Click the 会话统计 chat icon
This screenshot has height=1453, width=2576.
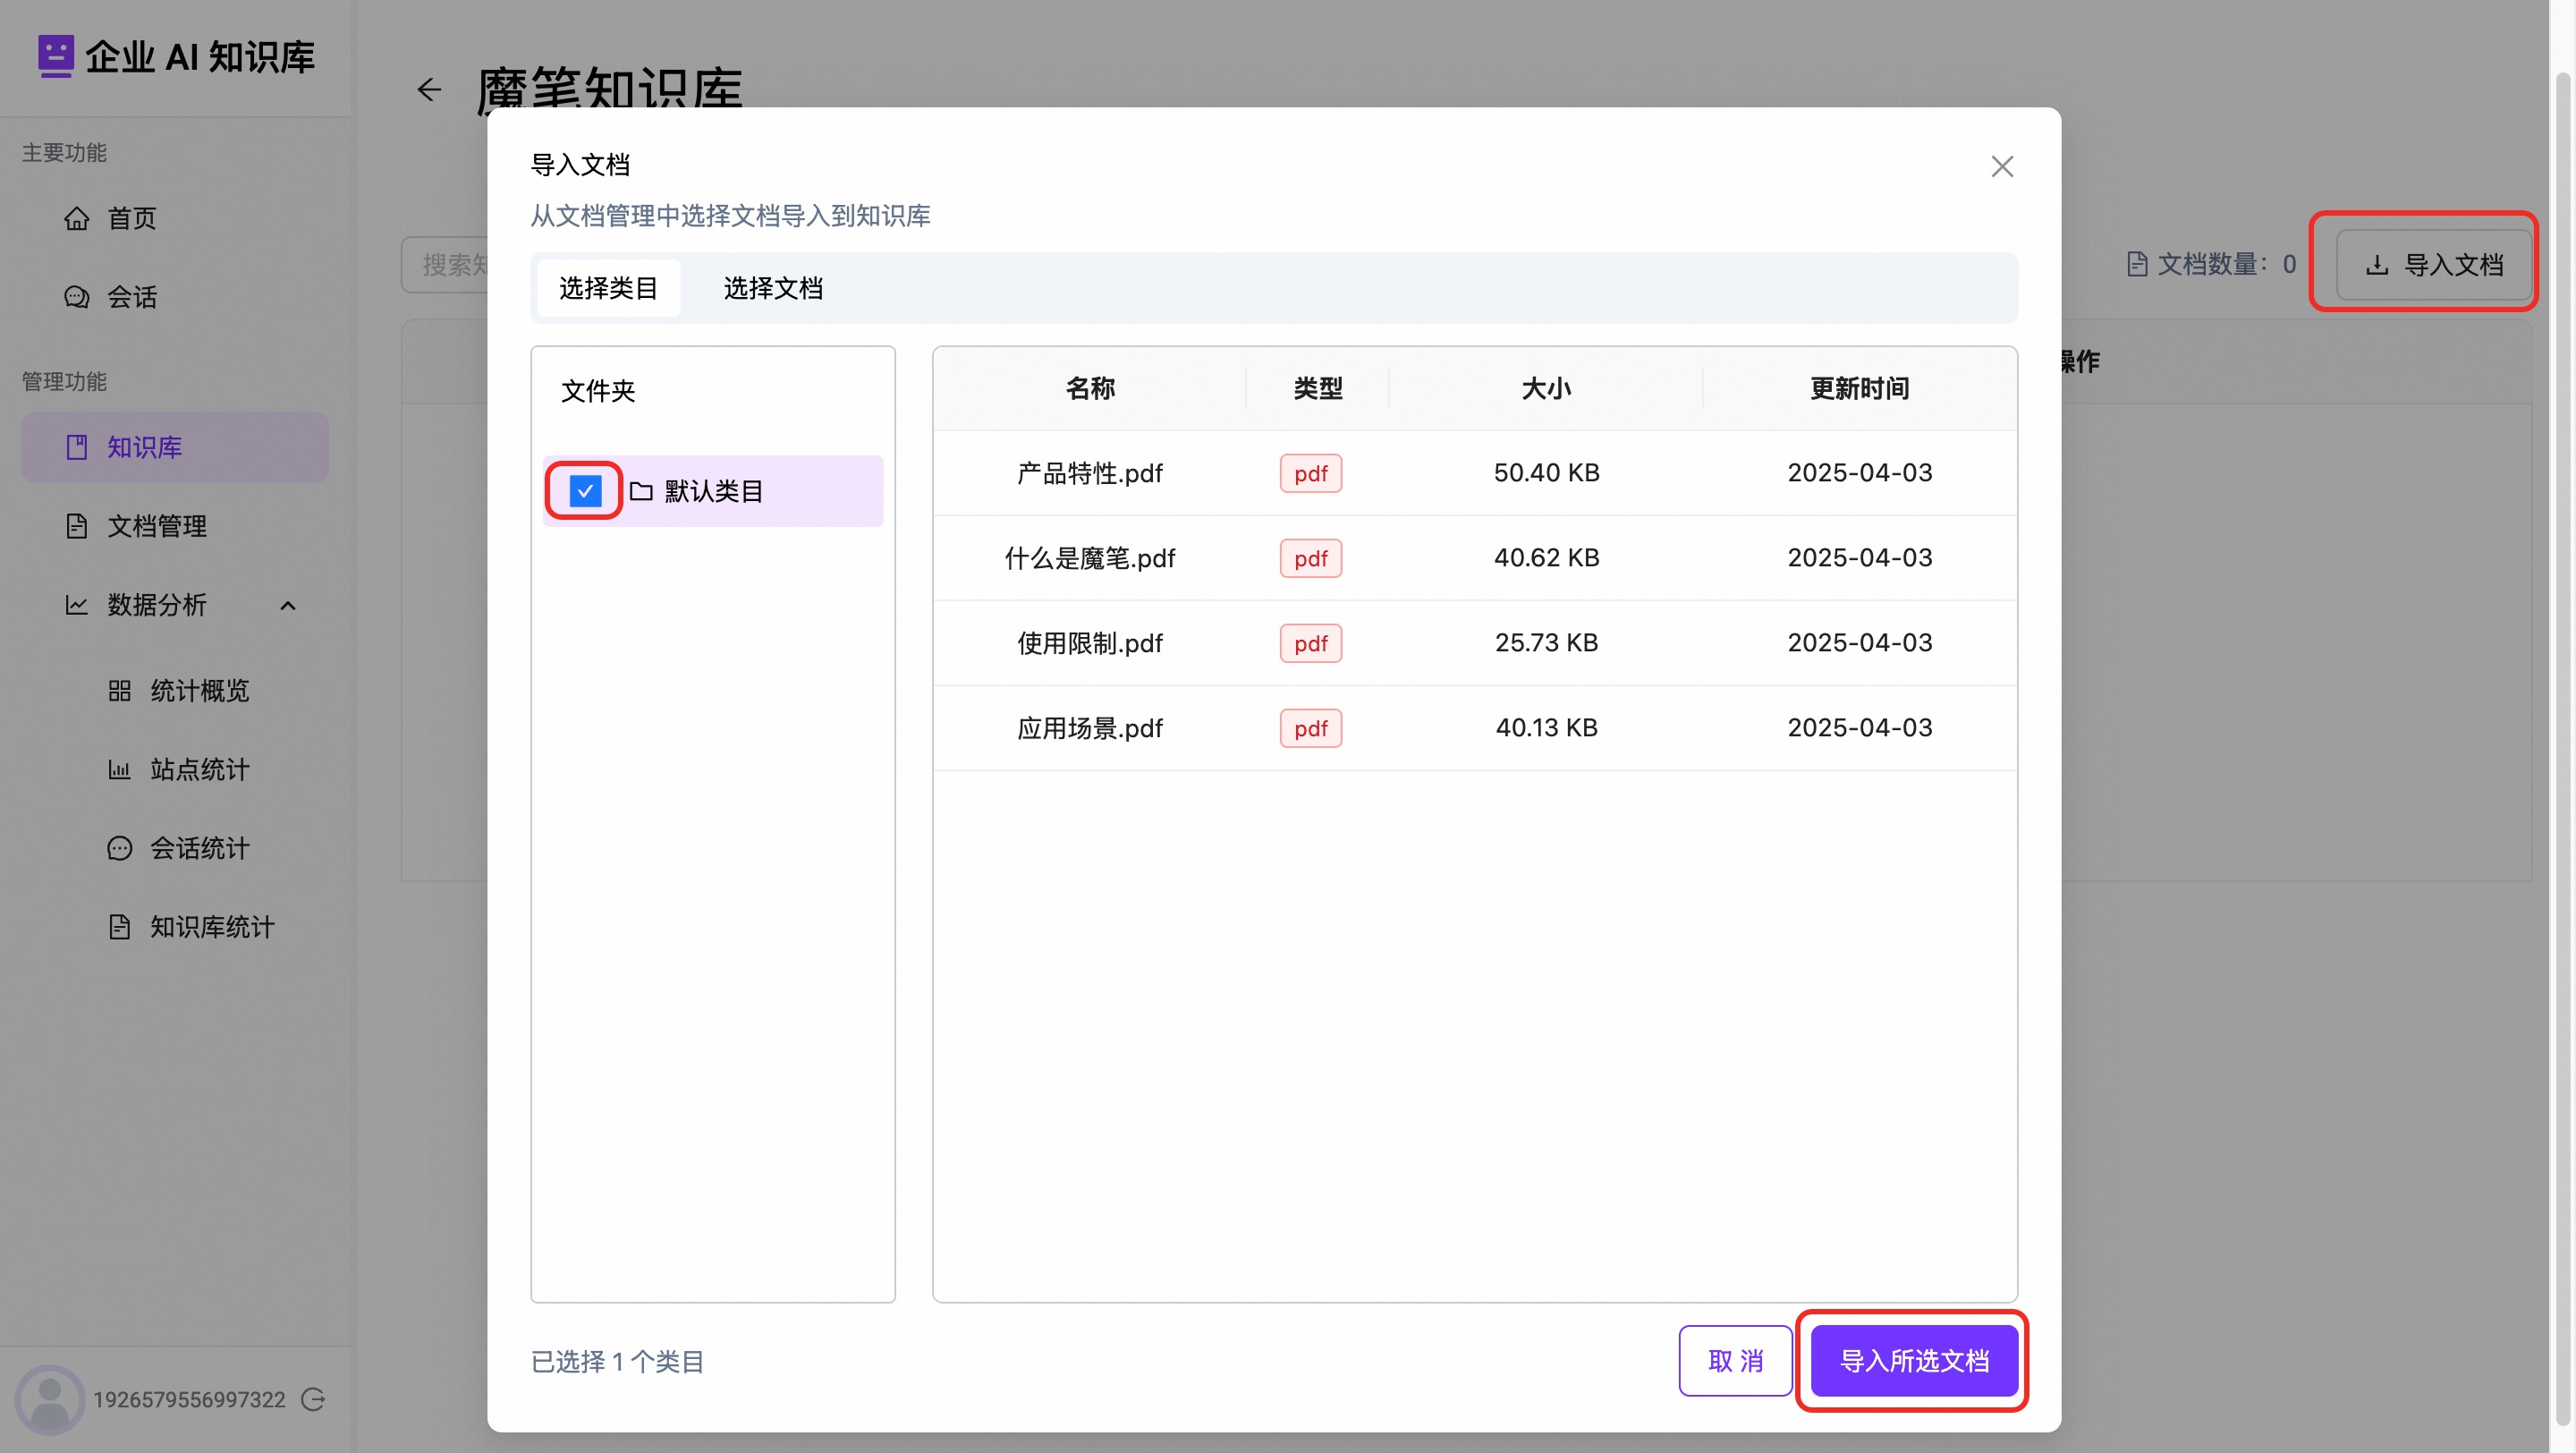[x=119, y=848]
